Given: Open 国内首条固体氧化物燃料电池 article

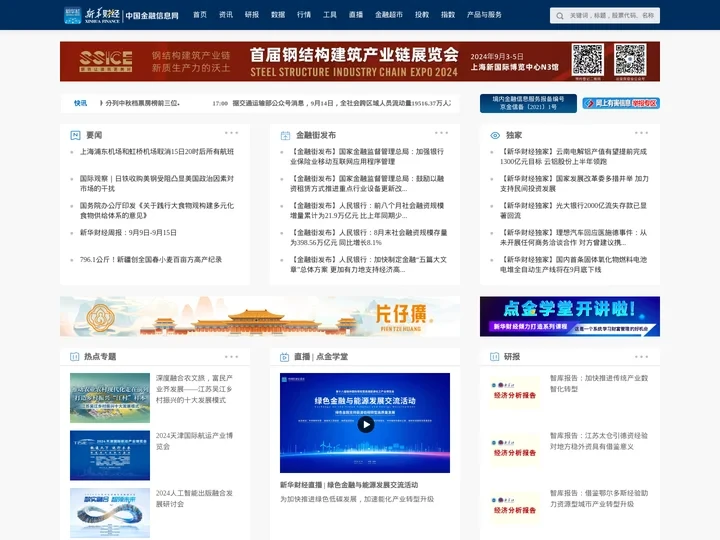Looking at the screenshot, I should 574,264.
